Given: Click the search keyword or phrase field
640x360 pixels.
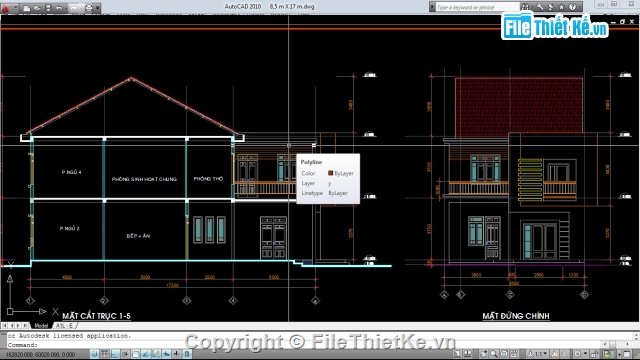Looking at the screenshot, I should 478,7.
